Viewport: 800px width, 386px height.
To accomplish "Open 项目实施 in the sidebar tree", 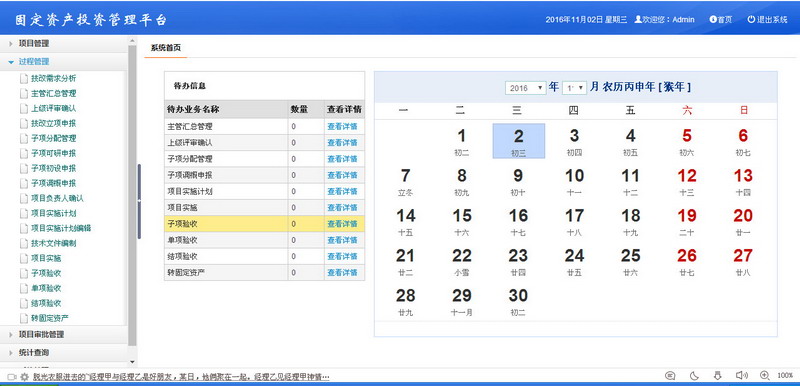I will (x=46, y=258).
